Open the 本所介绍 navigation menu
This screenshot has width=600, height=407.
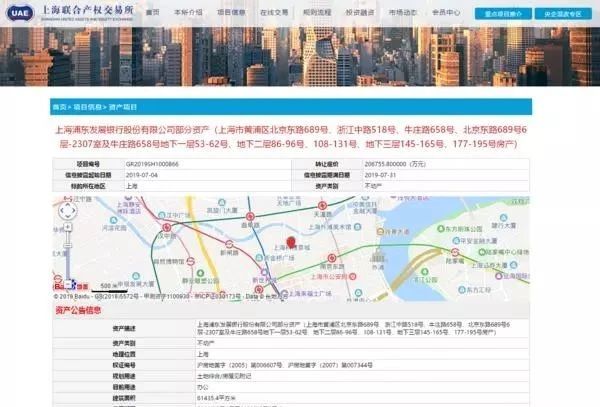188,12
